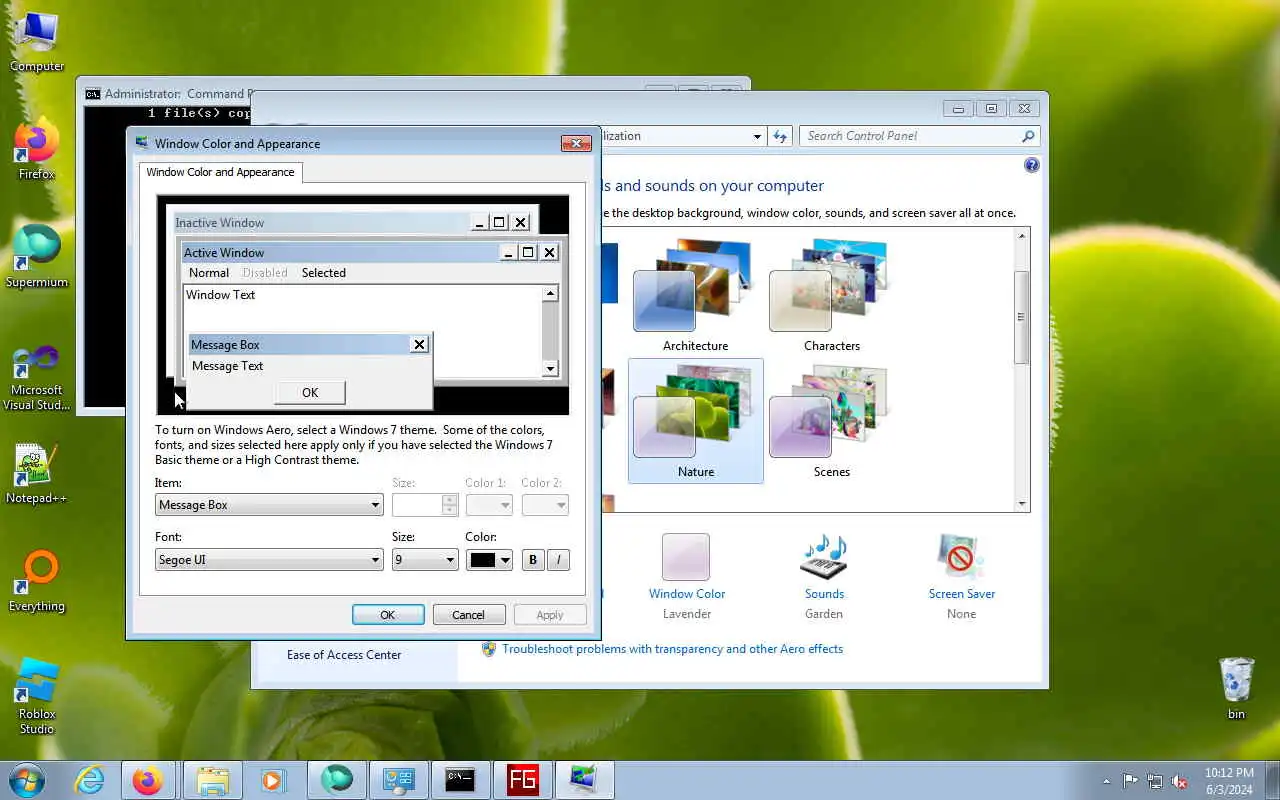1280x800 pixels.
Task: Select the Supermium desktop shortcut
Action: tap(37, 257)
